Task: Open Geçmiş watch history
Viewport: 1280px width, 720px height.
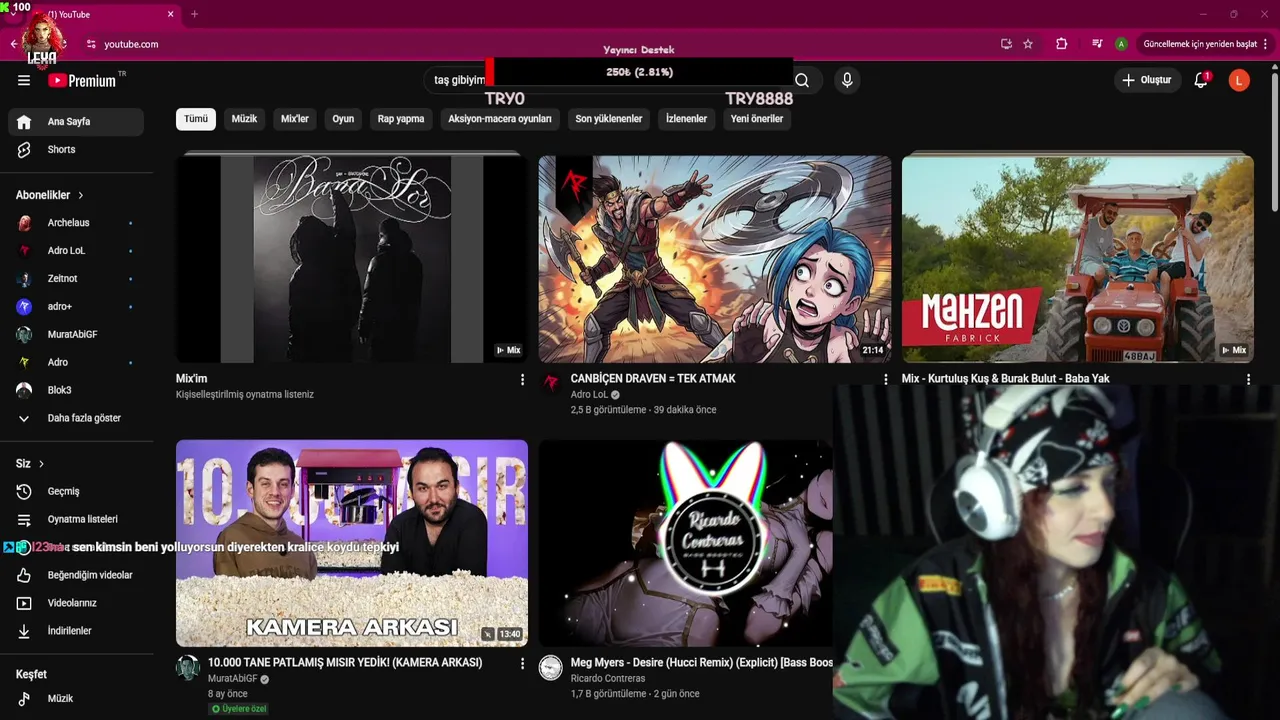Action: click(76, 492)
